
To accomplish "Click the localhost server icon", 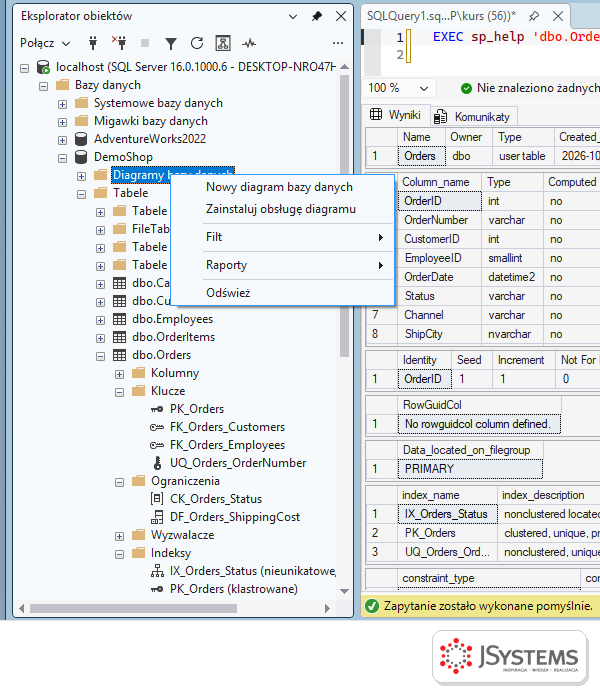I will tap(43, 67).
